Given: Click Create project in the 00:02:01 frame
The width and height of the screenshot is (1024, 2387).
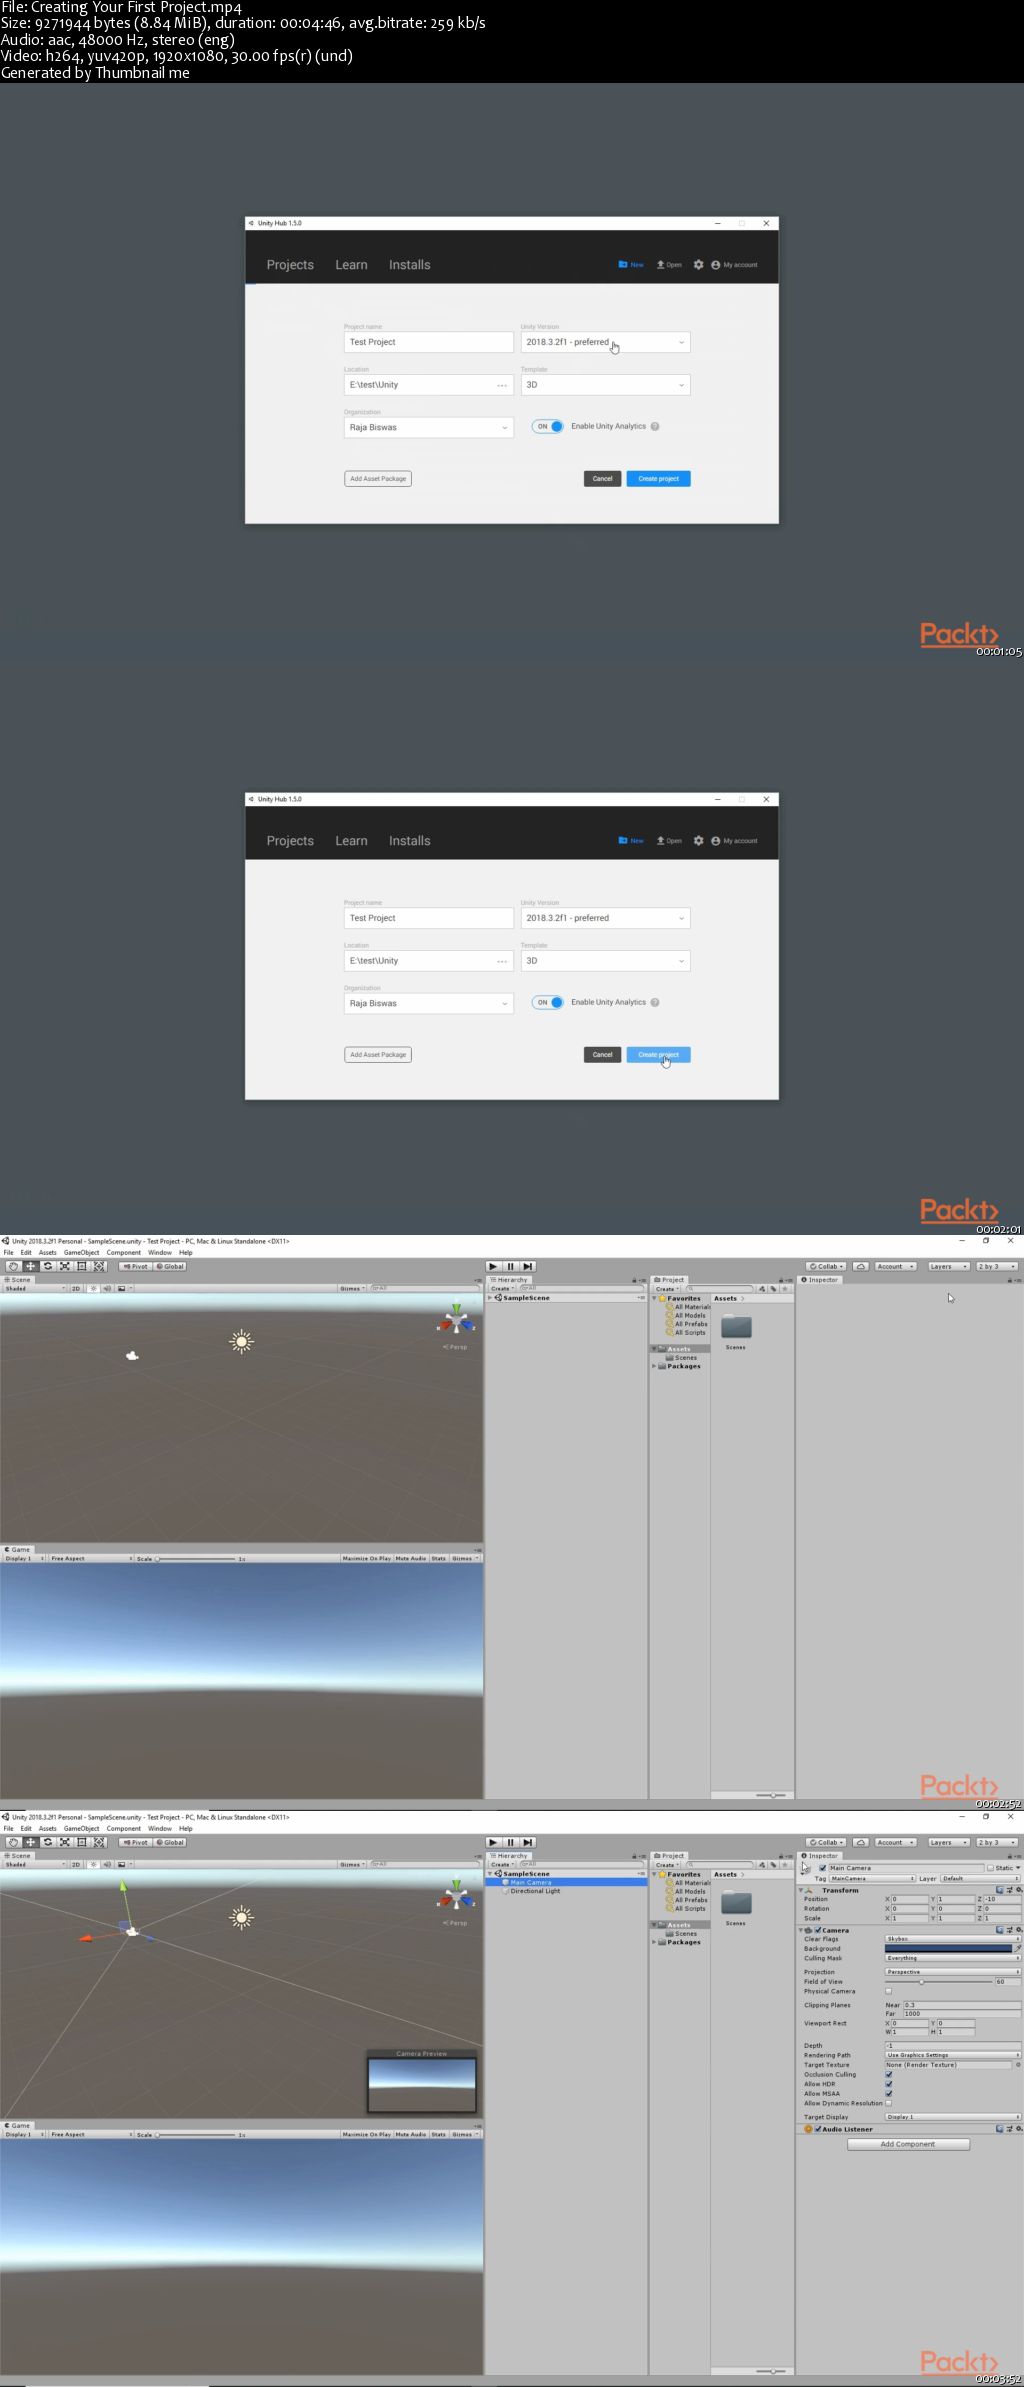Looking at the screenshot, I should coord(658,1055).
